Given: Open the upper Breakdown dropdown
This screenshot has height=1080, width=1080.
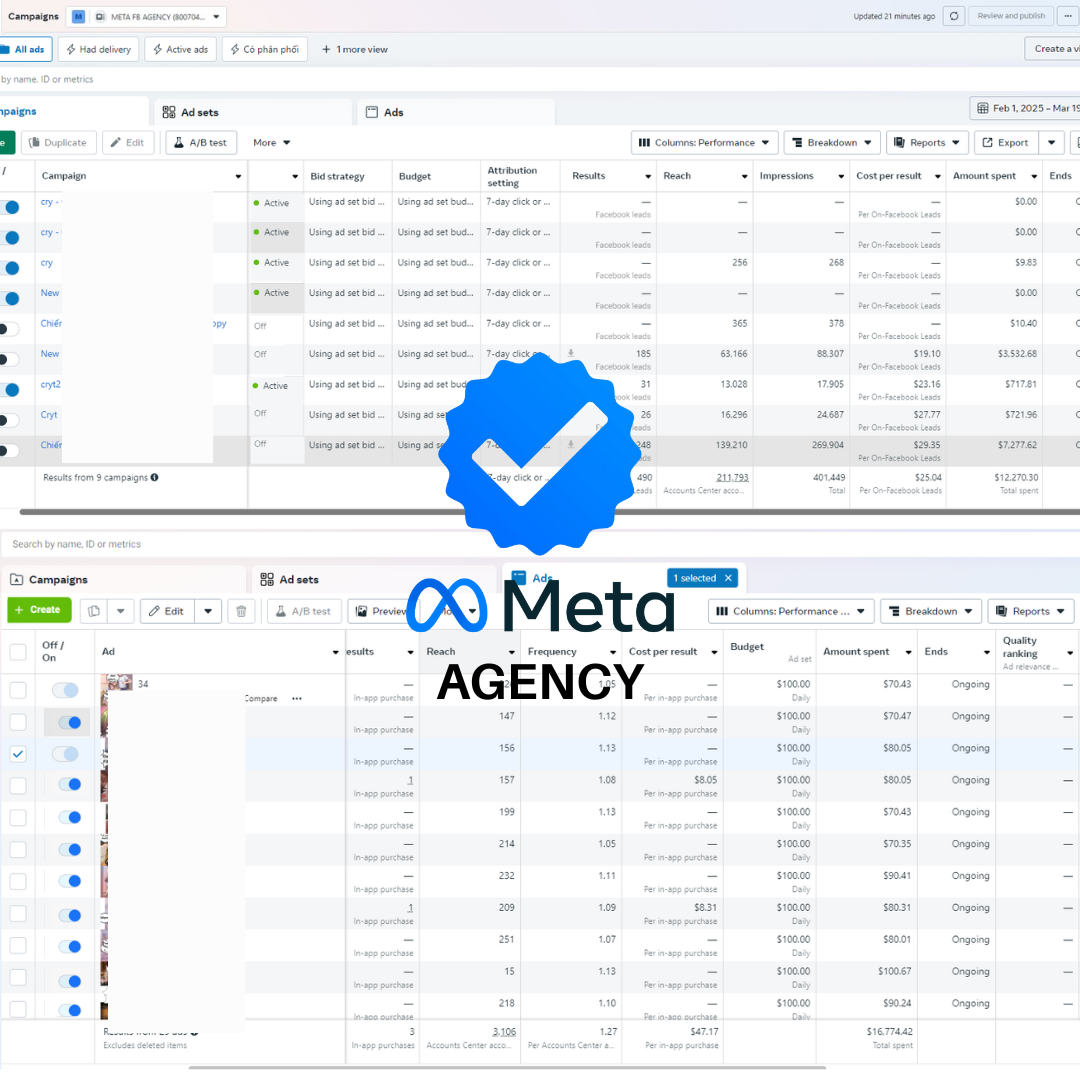Looking at the screenshot, I should click(x=832, y=143).
